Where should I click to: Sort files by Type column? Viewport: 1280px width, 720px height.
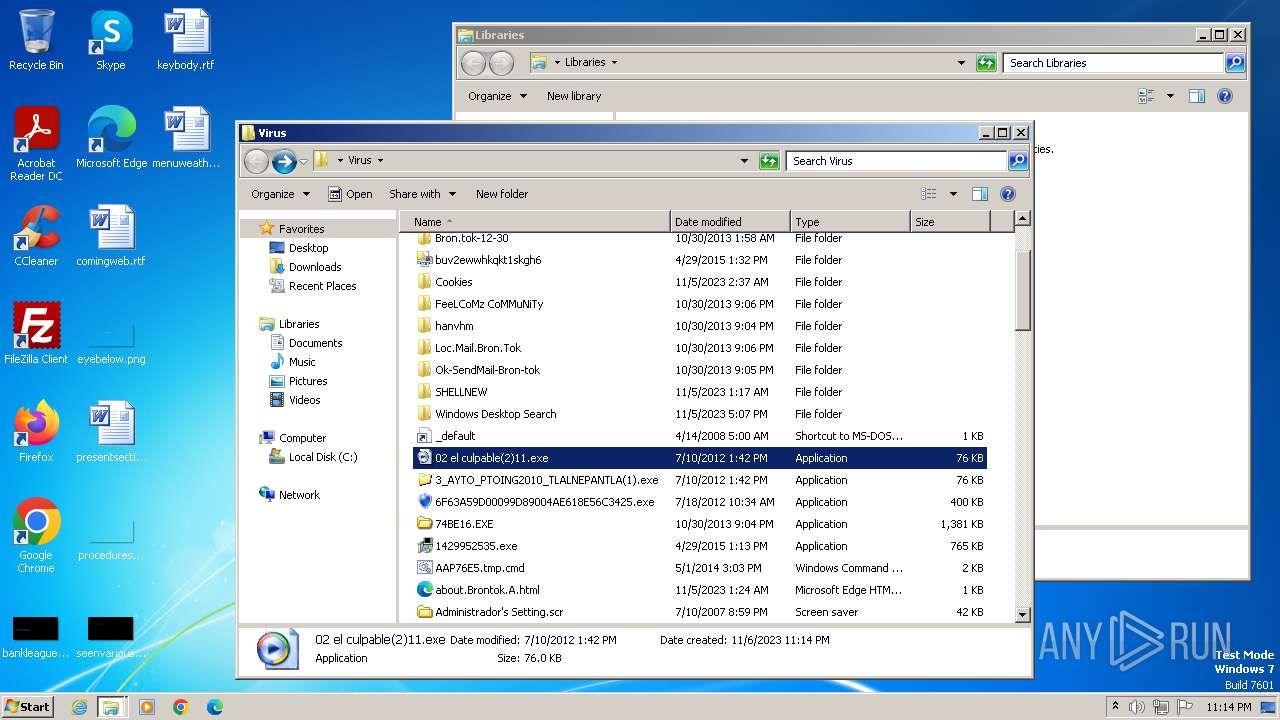click(x=850, y=221)
